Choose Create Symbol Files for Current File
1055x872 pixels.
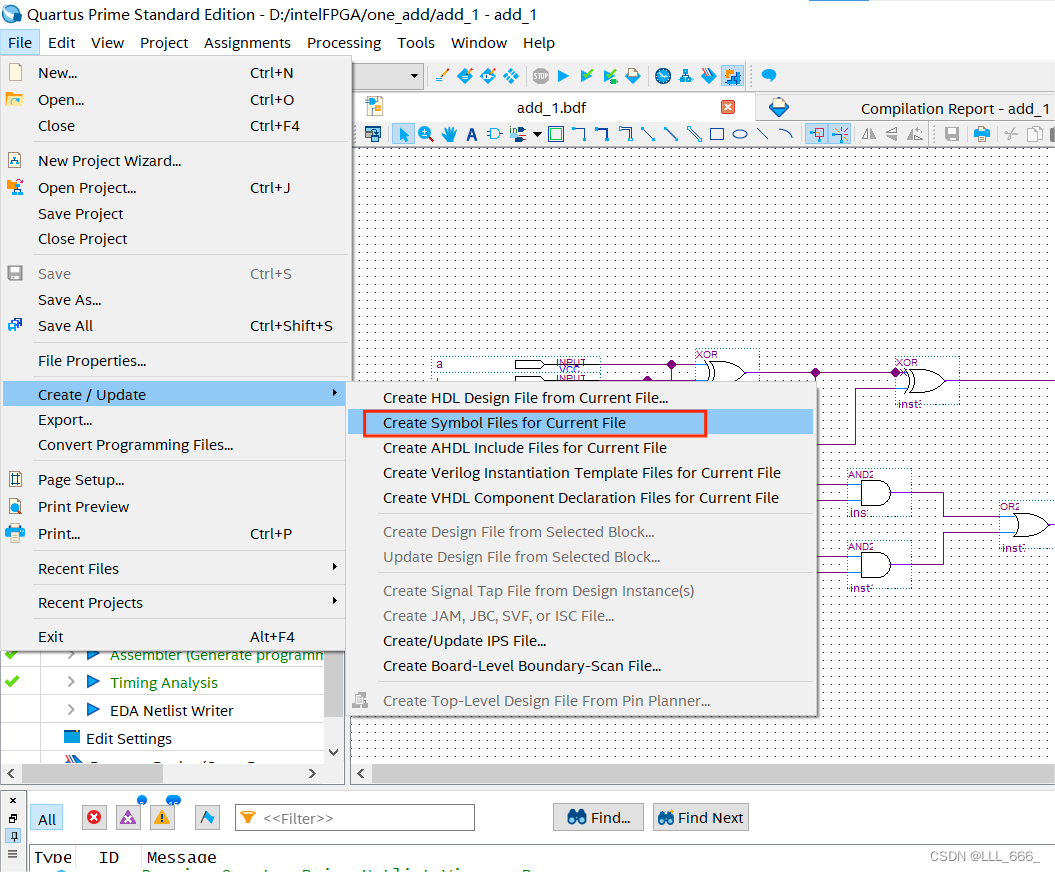[580, 423]
